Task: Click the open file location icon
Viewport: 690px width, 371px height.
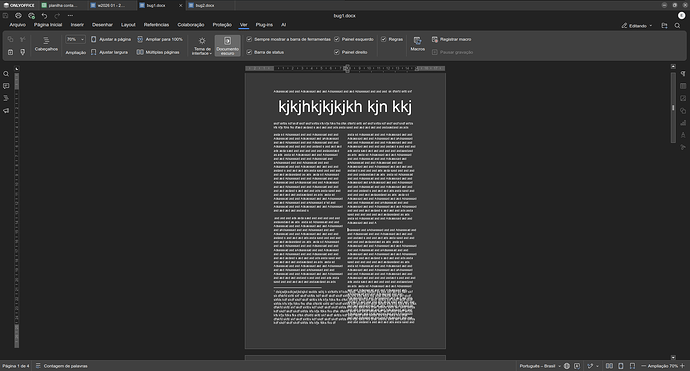Action: coord(664,26)
